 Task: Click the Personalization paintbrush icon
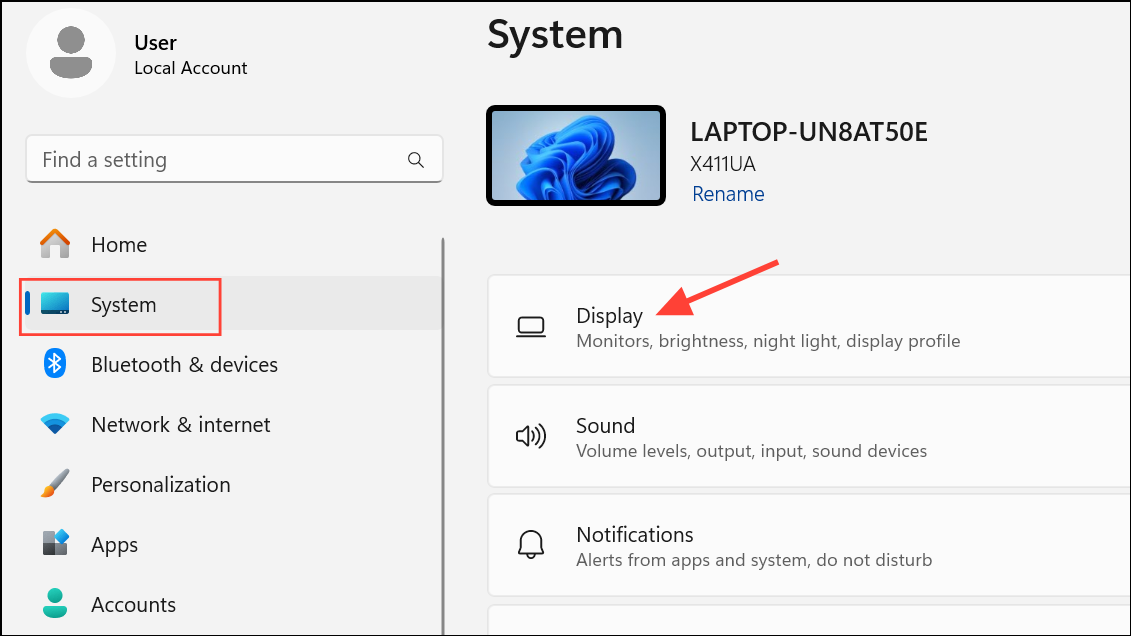[55, 484]
